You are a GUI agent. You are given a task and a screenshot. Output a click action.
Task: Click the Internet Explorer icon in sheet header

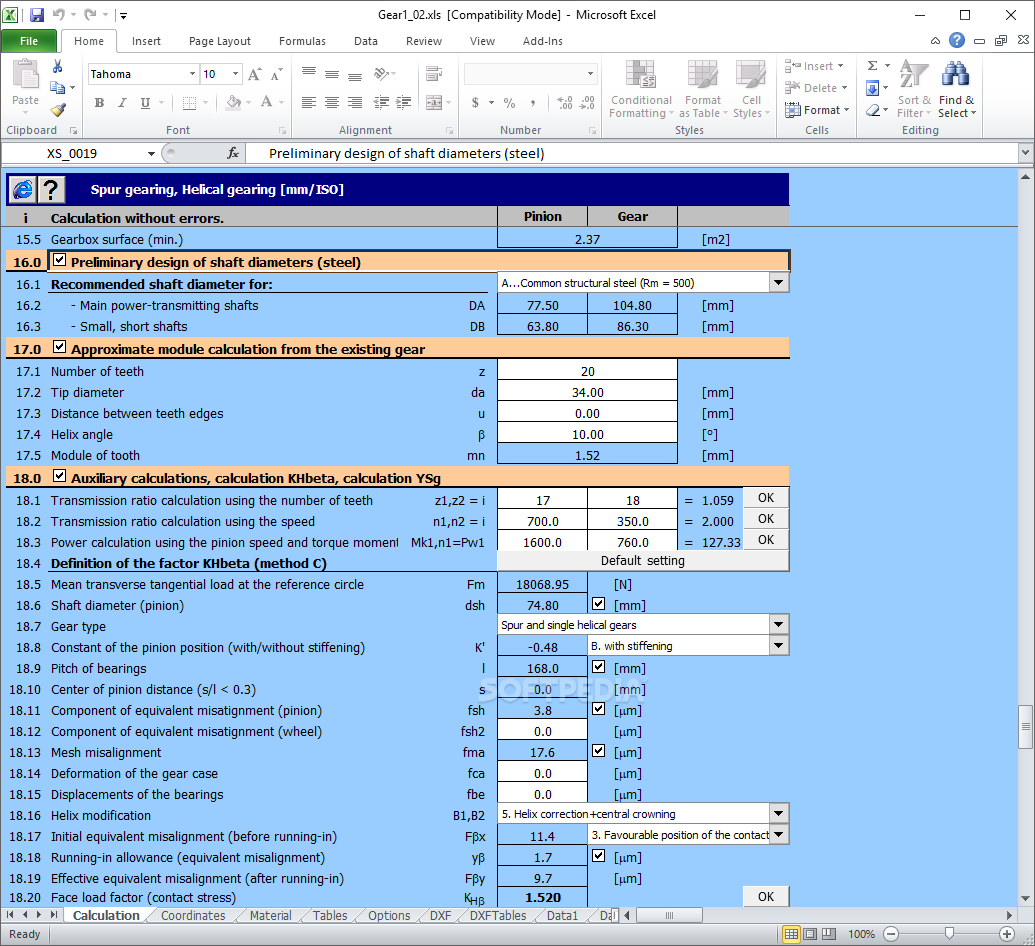pyautogui.click(x=22, y=190)
